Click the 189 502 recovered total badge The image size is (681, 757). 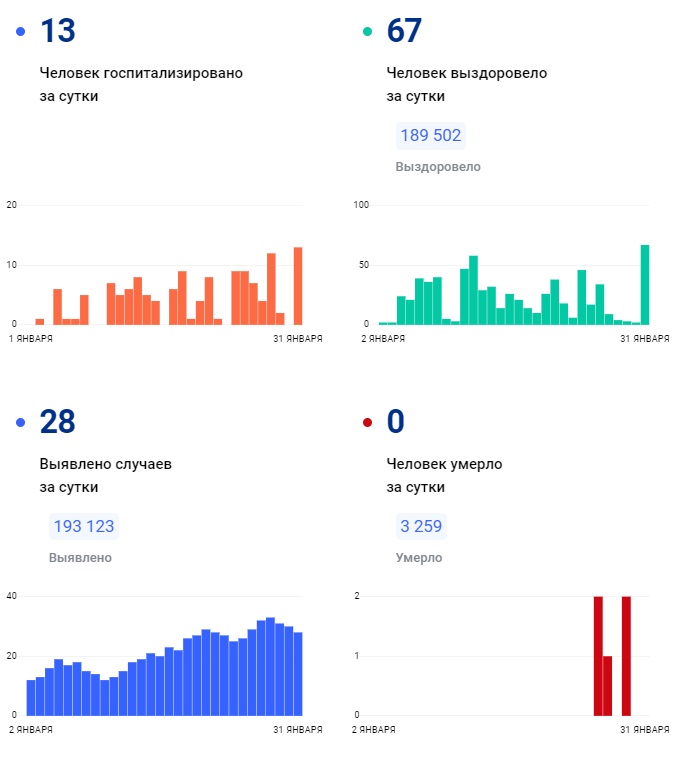click(x=431, y=136)
